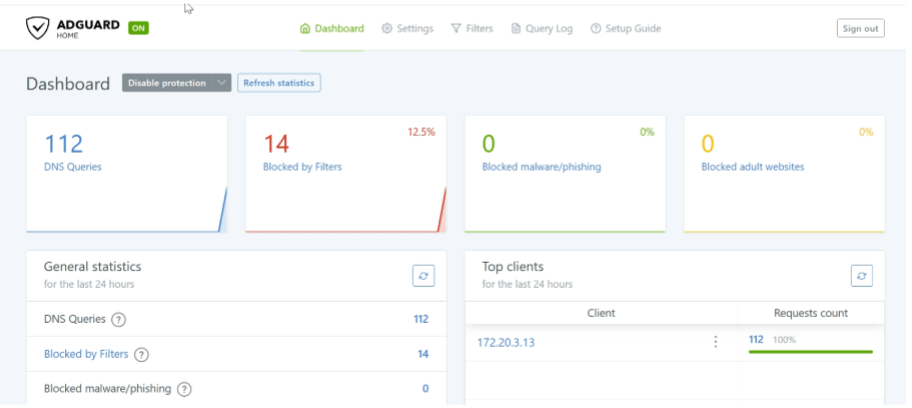The width and height of the screenshot is (912, 408).
Task: Click help icon next to Blocked by Filters
Action: (141, 354)
